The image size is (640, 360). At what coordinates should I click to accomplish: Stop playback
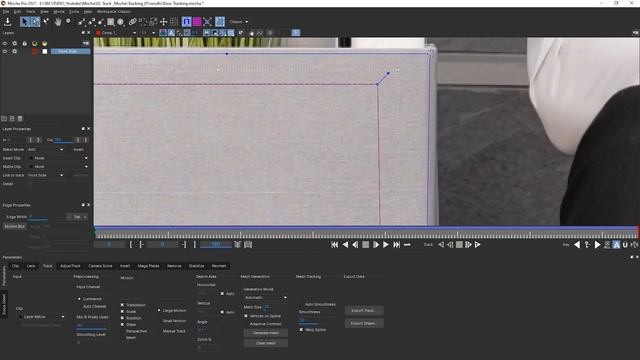click(366, 244)
